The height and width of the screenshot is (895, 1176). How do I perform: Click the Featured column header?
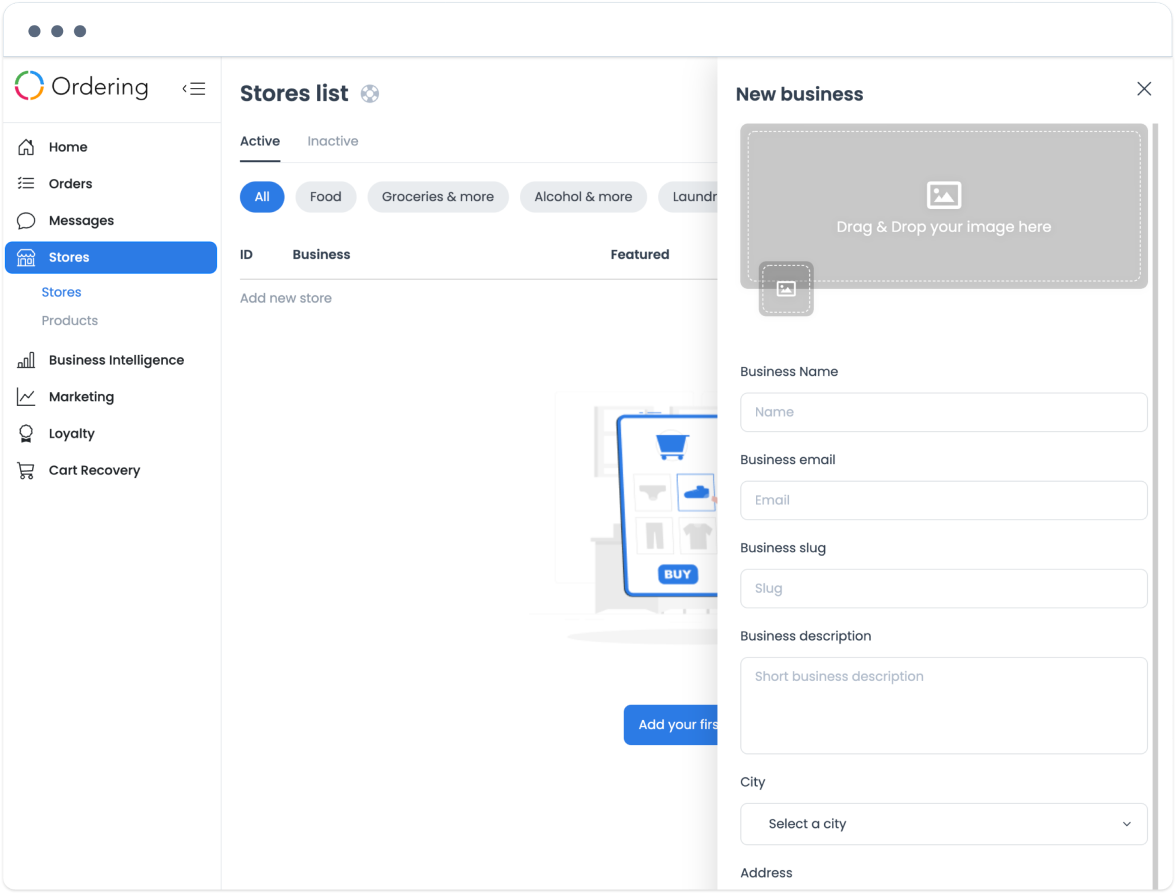point(640,254)
